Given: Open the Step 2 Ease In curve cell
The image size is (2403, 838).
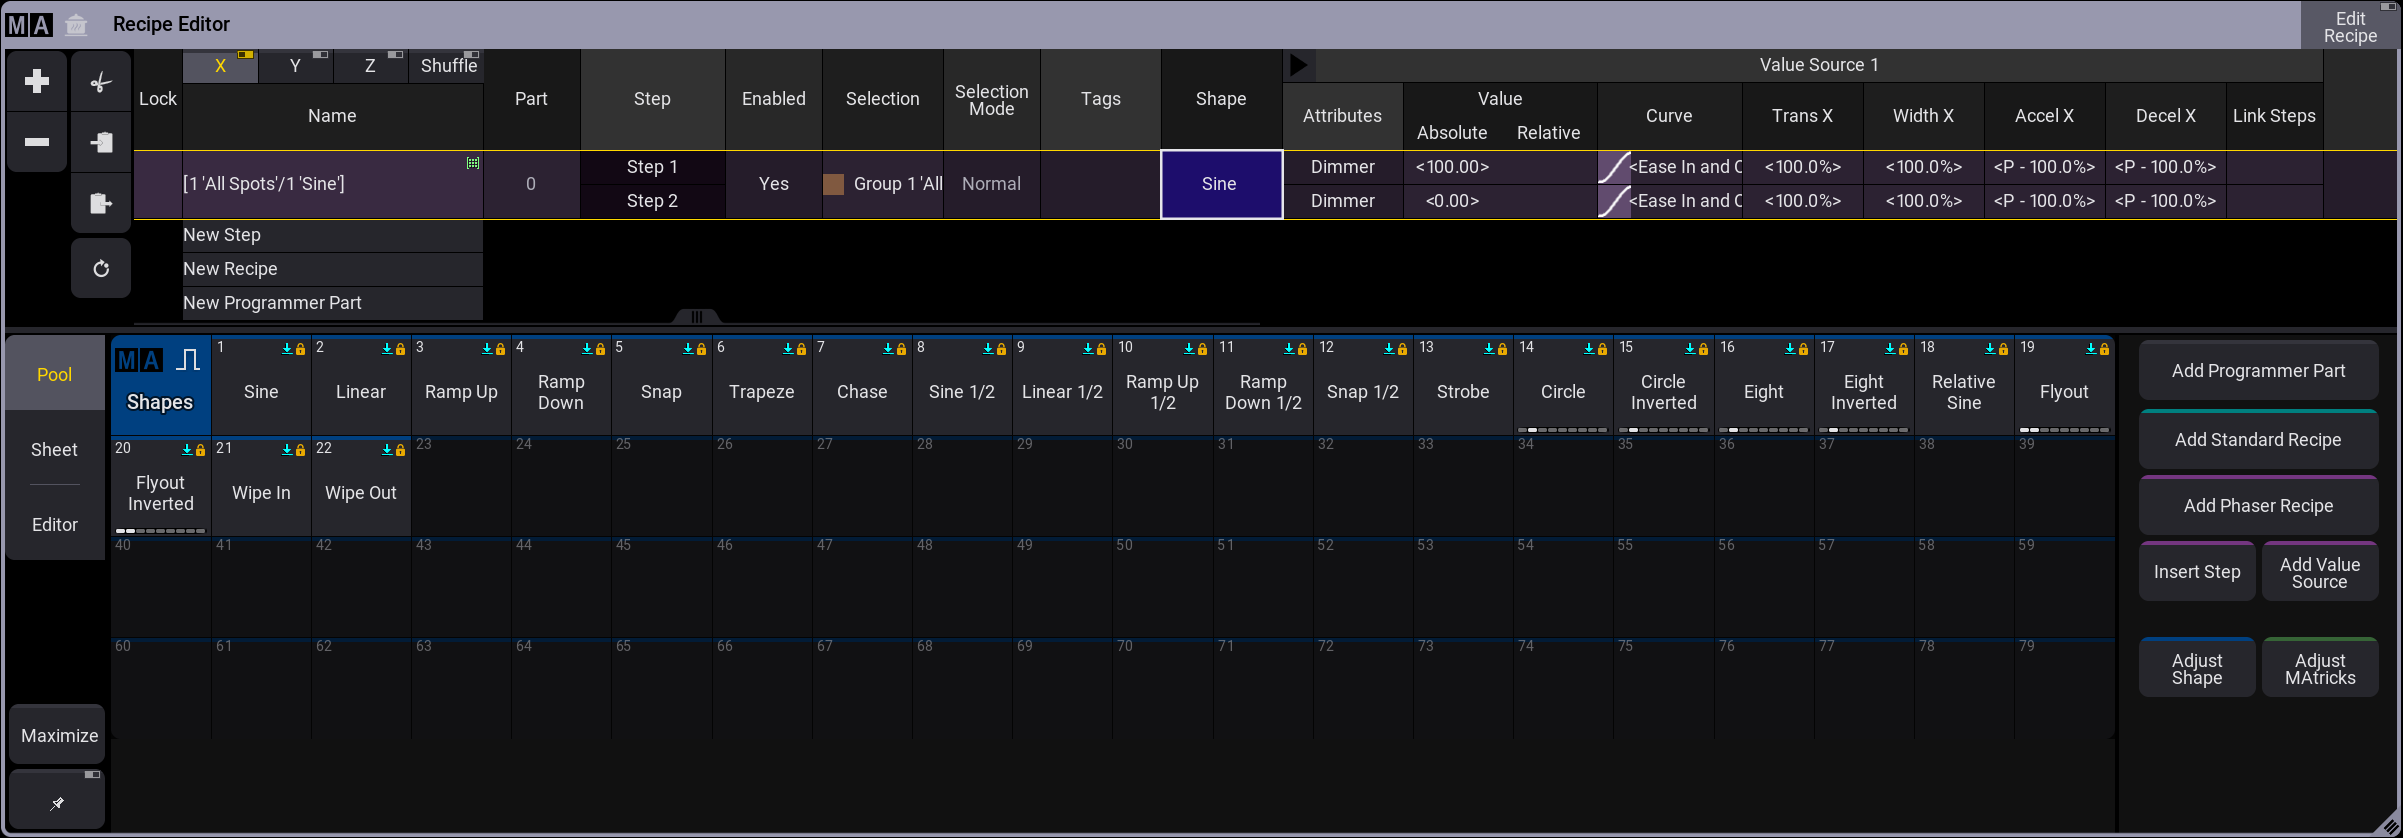Looking at the screenshot, I should pyautogui.click(x=1670, y=201).
